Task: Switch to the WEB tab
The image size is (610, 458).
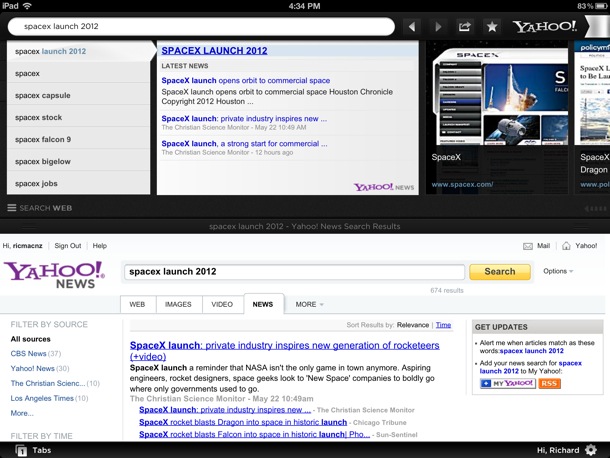Action: 137,304
